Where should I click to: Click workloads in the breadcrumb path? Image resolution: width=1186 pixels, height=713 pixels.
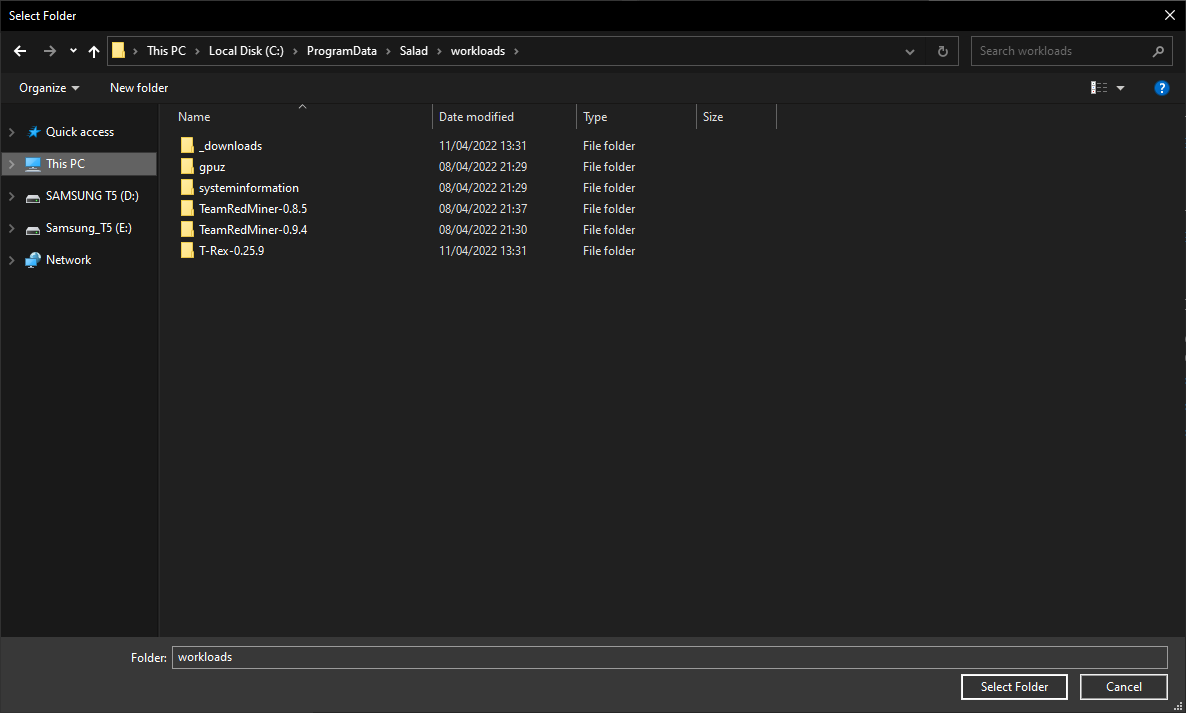pos(478,51)
